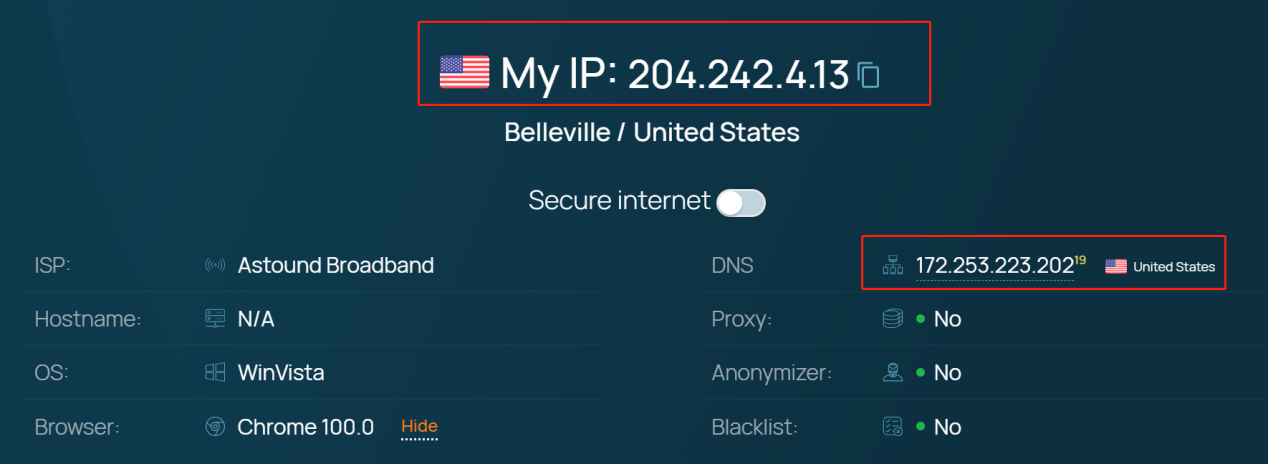Click the DNS United States flag icon
The image size is (1268, 464).
[x=1116, y=267]
